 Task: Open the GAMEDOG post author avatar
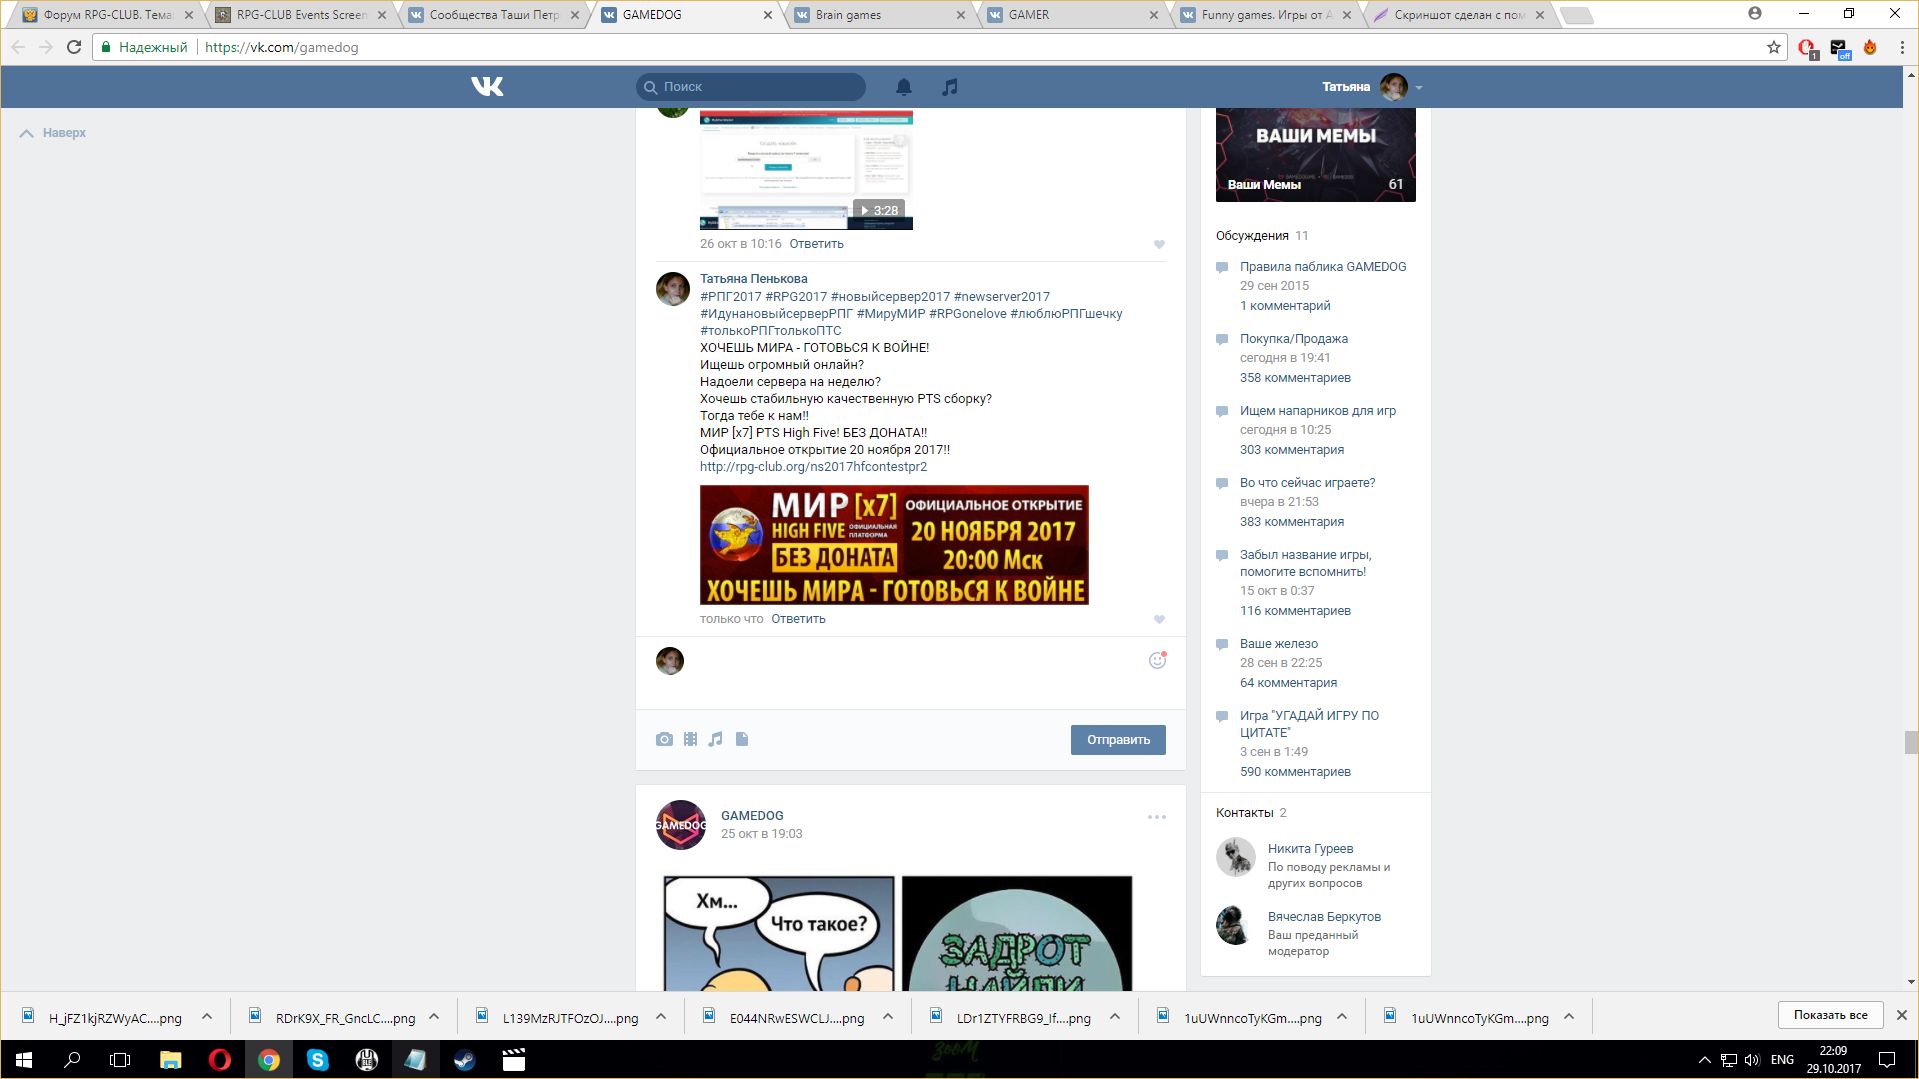click(681, 825)
